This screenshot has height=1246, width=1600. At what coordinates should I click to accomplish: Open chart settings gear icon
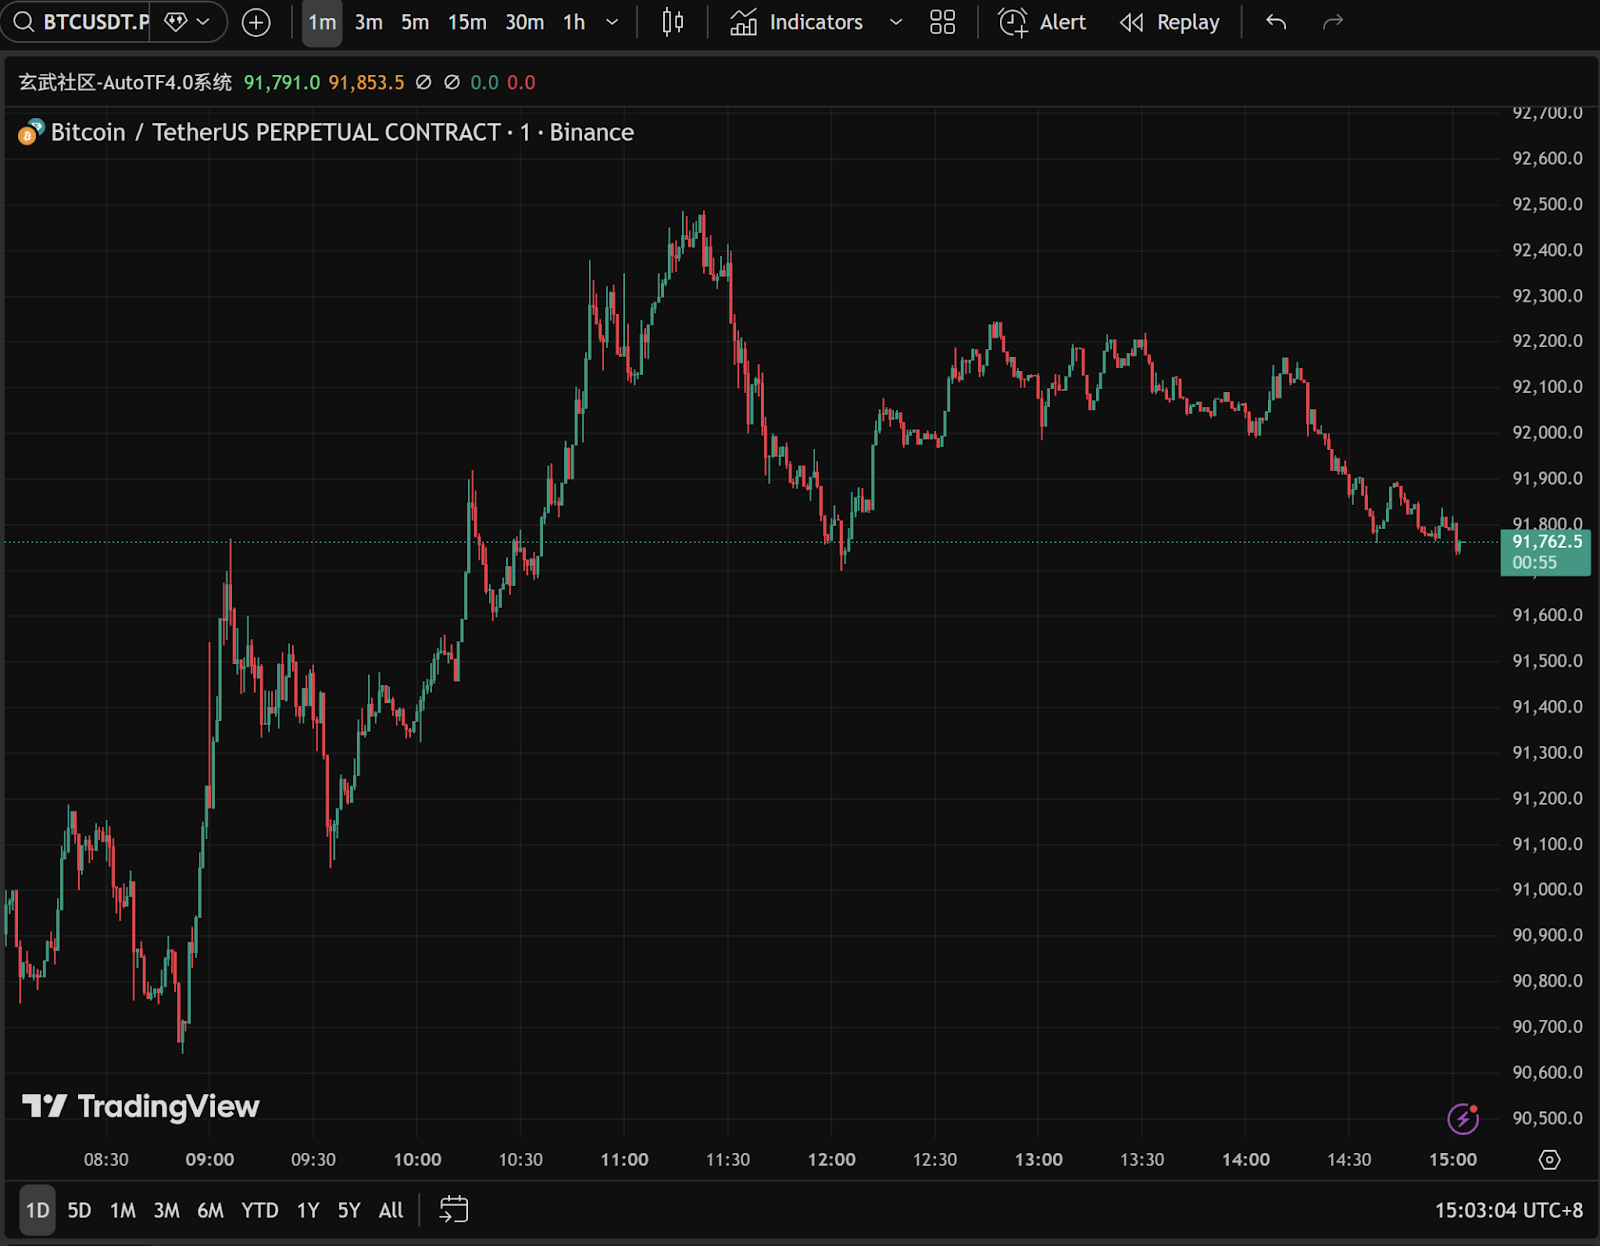[1549, 1160]
